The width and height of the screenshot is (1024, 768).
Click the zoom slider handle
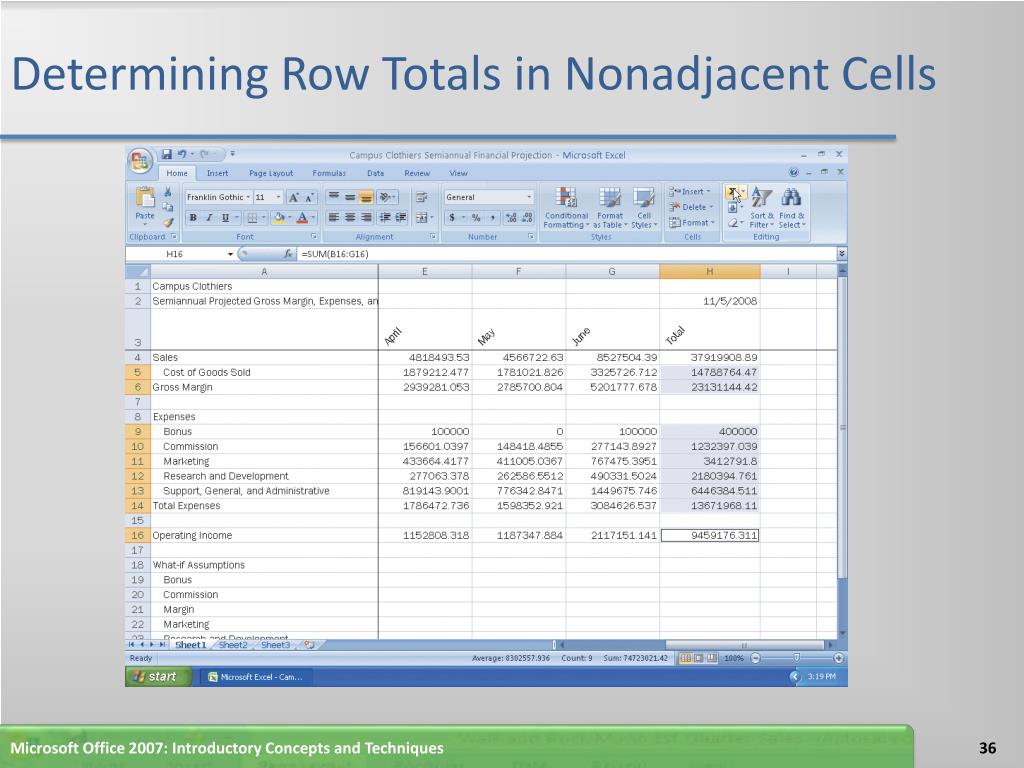click(796, 658)
